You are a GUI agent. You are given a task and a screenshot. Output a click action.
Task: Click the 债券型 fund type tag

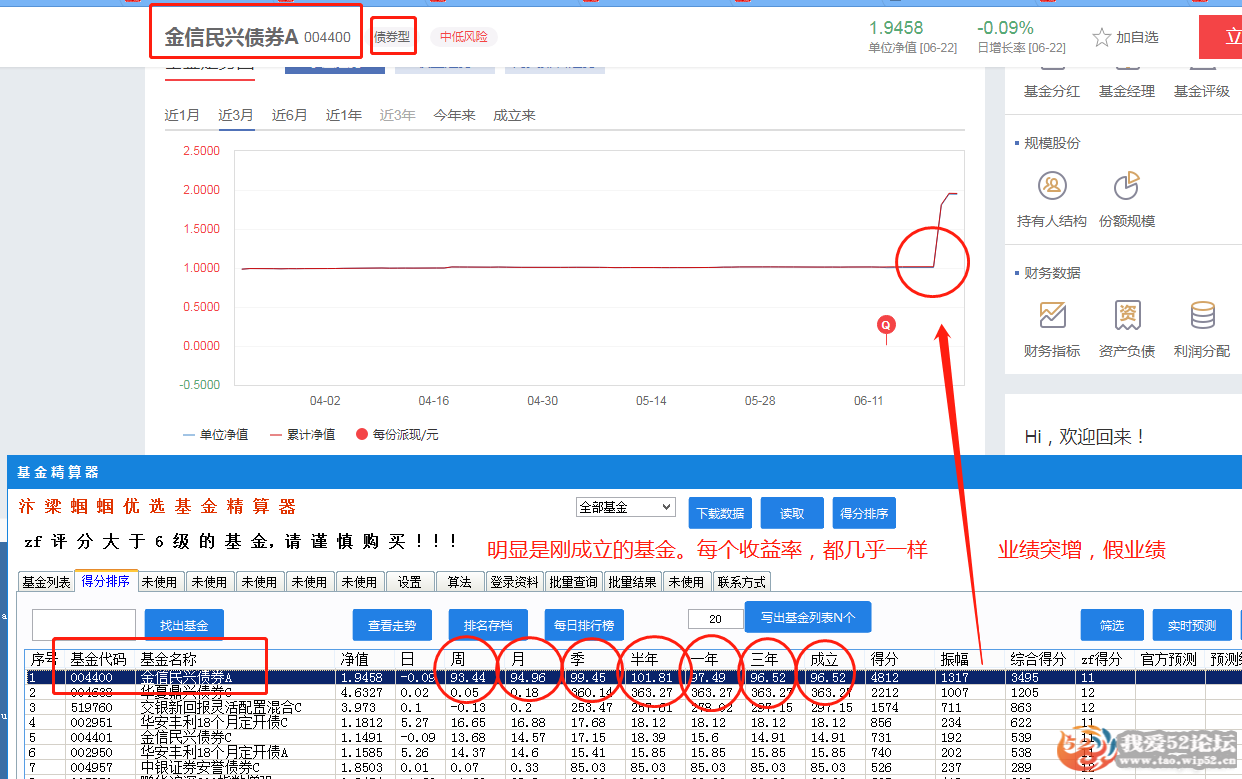[x=391, y=37]
